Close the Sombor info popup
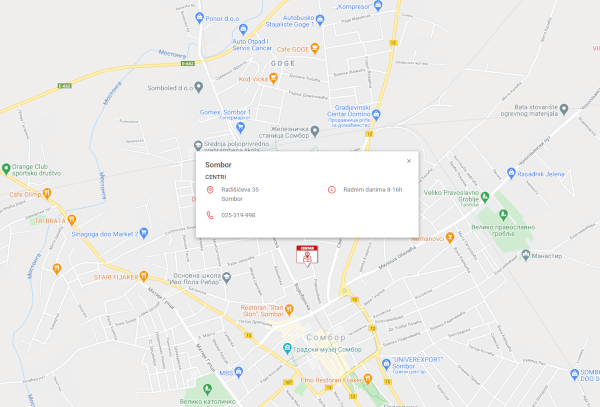Screen dimensions: 600x407 409,161
